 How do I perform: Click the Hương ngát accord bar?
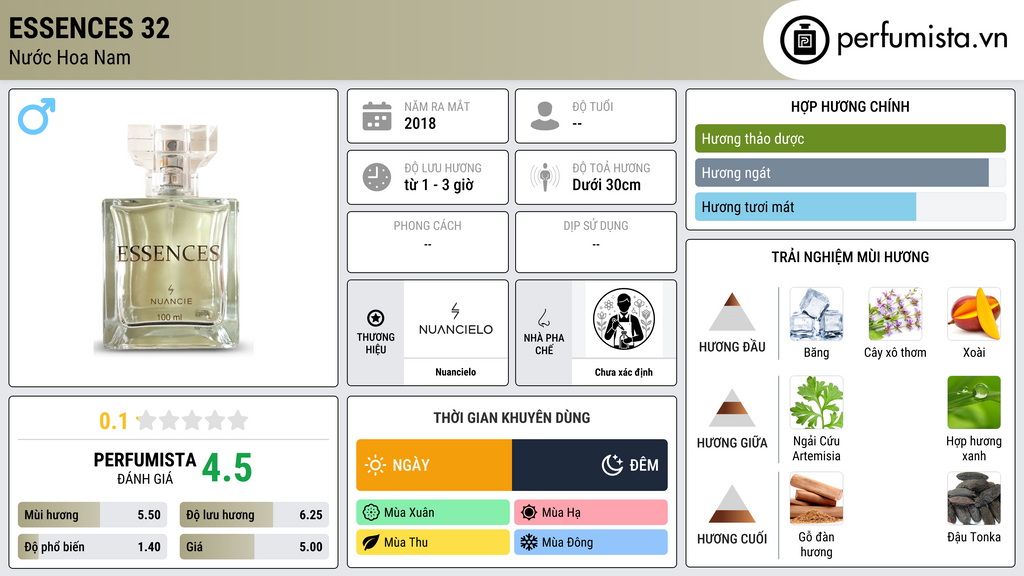pos(850,173)
